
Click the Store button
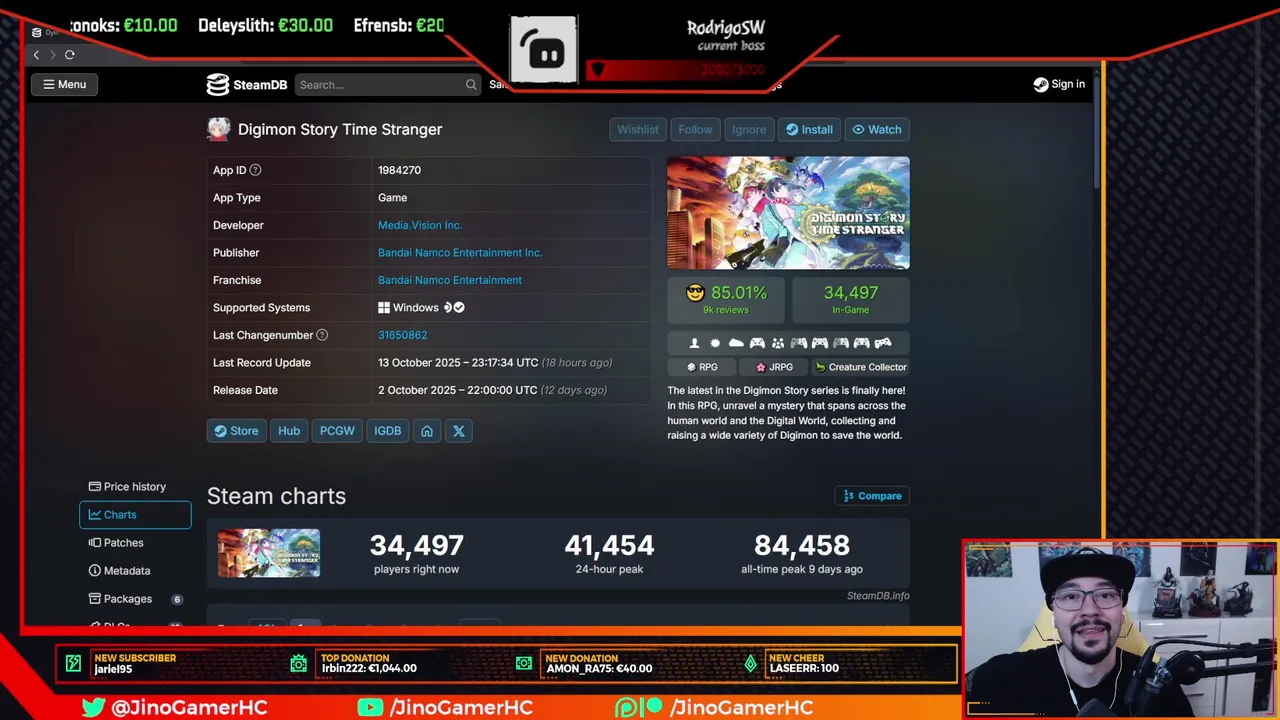click(236, 431)
